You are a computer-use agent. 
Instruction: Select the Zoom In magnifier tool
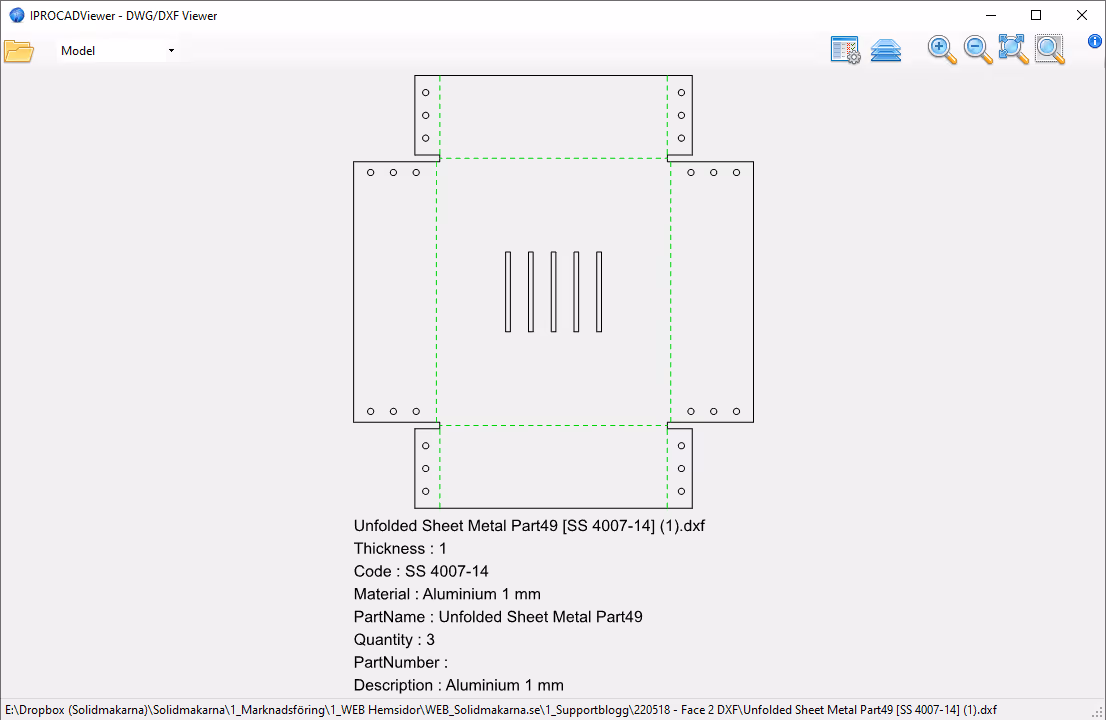[x=940, y=49]
